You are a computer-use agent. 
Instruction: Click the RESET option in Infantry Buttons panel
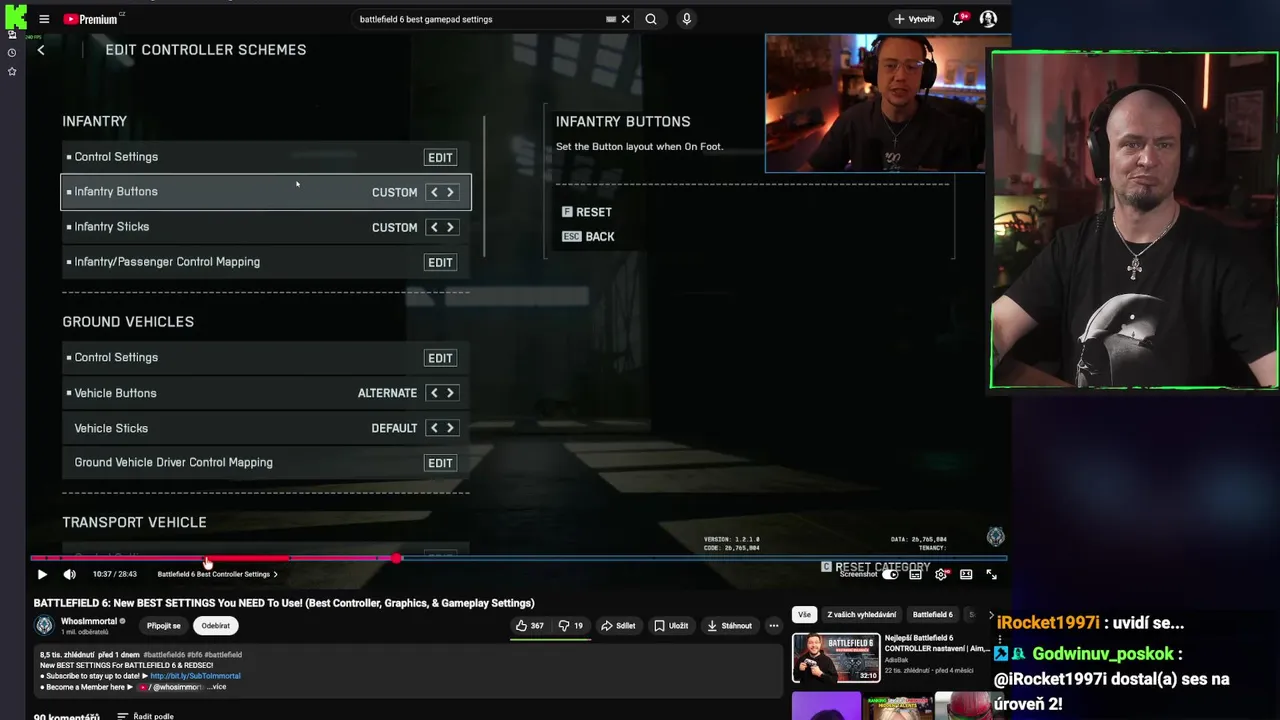click(x=587, y=212)
